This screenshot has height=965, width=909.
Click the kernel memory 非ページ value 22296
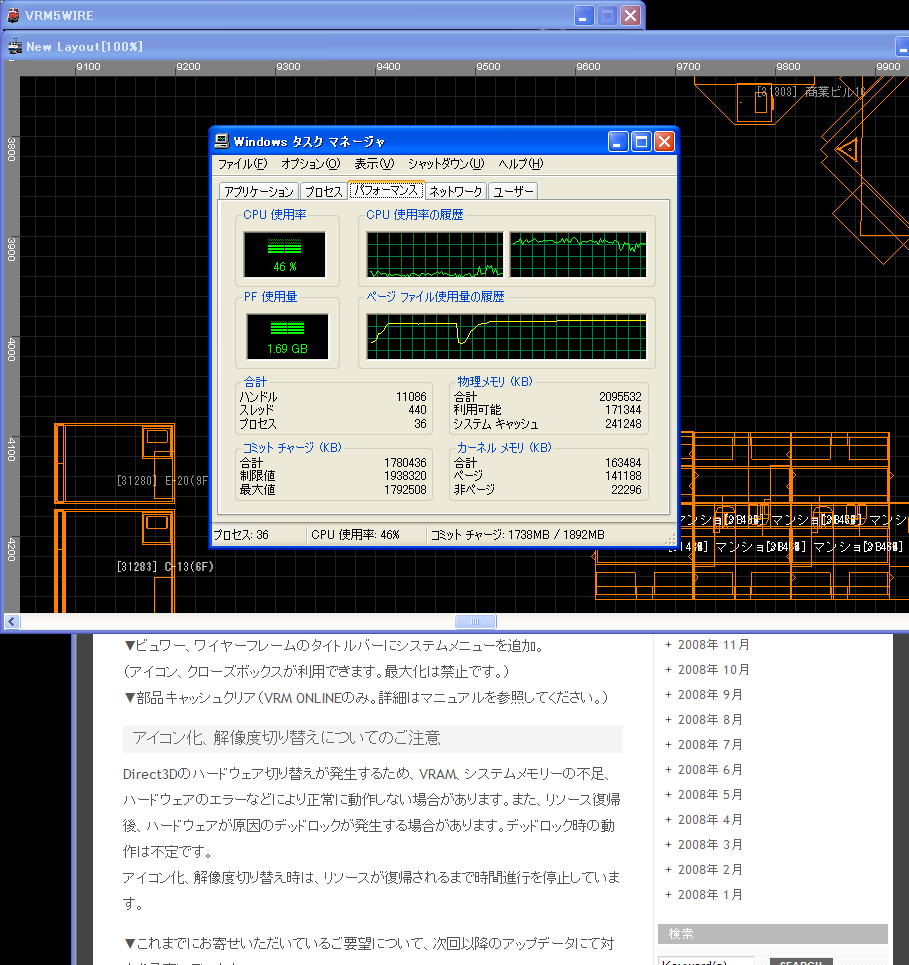tap(626, 490)
